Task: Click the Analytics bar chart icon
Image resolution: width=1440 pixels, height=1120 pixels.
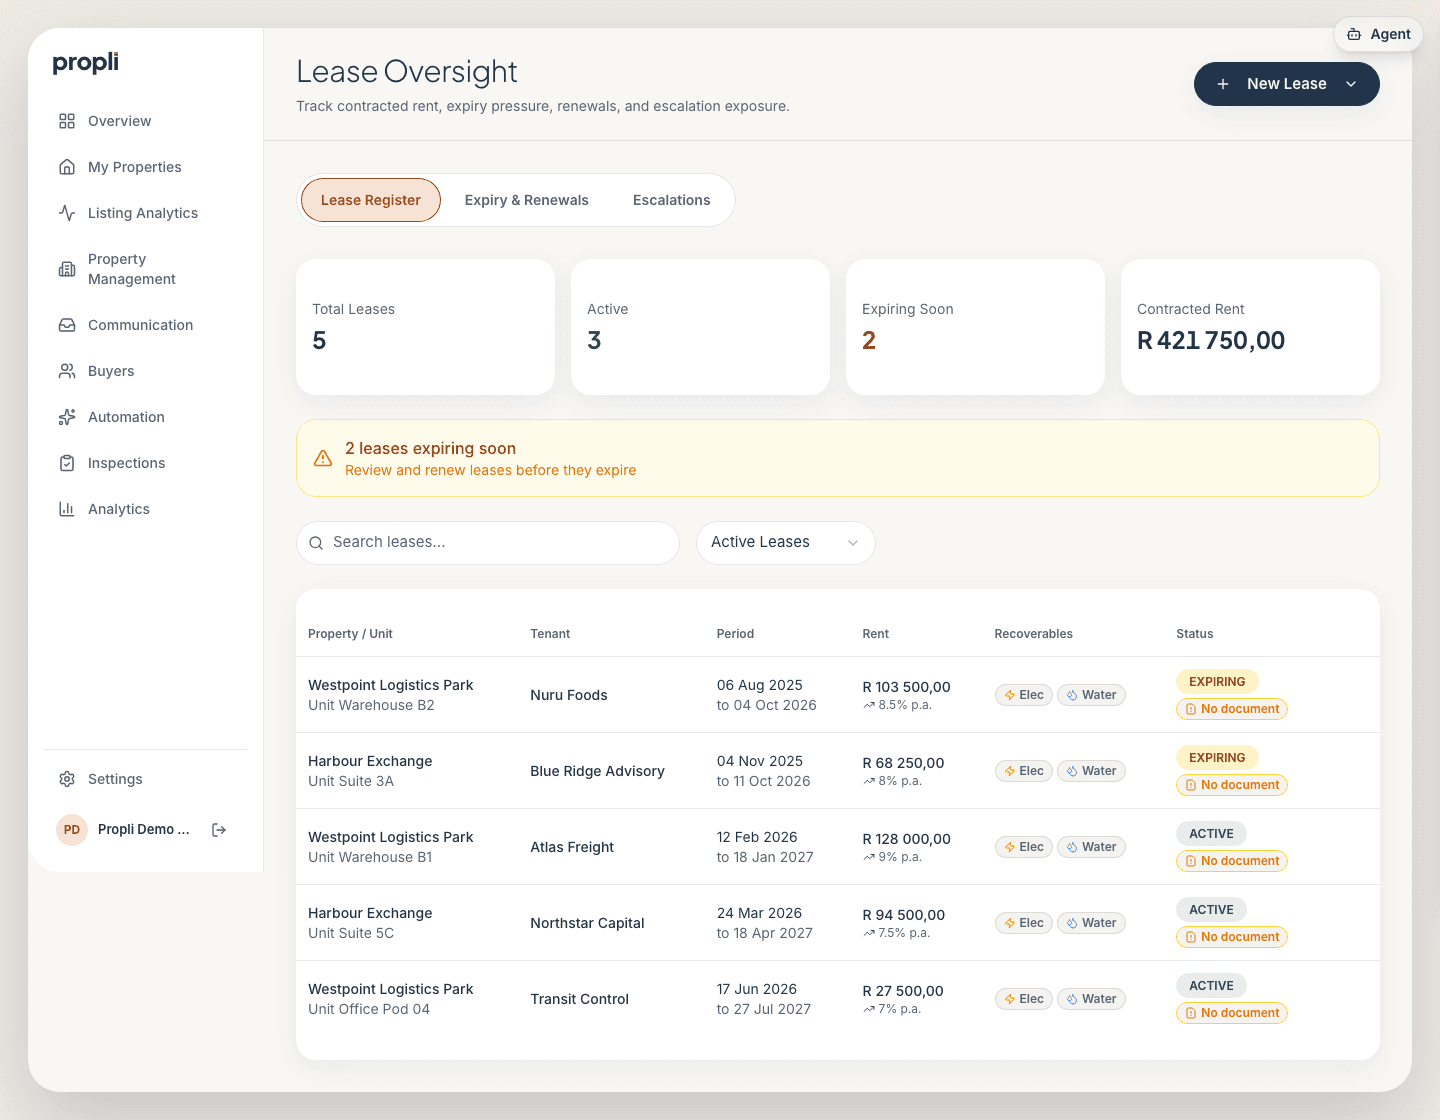Action: [67, 509]
